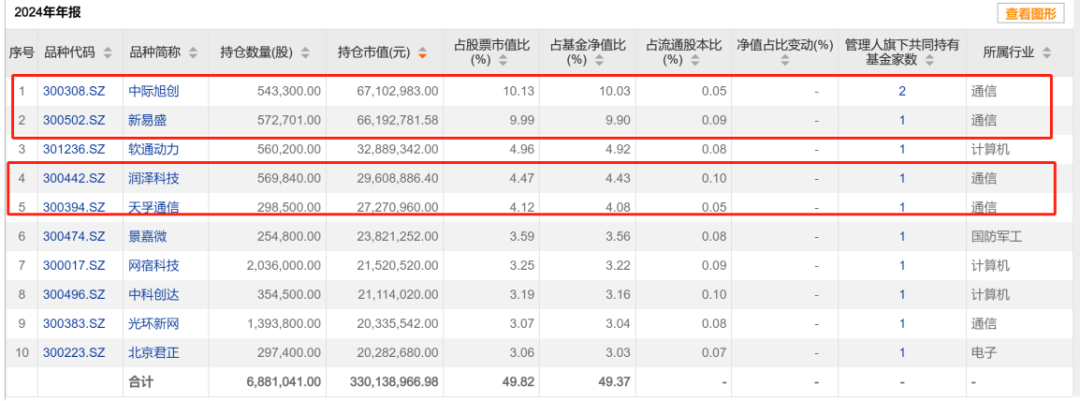Select stock ratio 10.13 for 中际旭创
Viewport: 1080px width, 401px height.
[521, 91]
